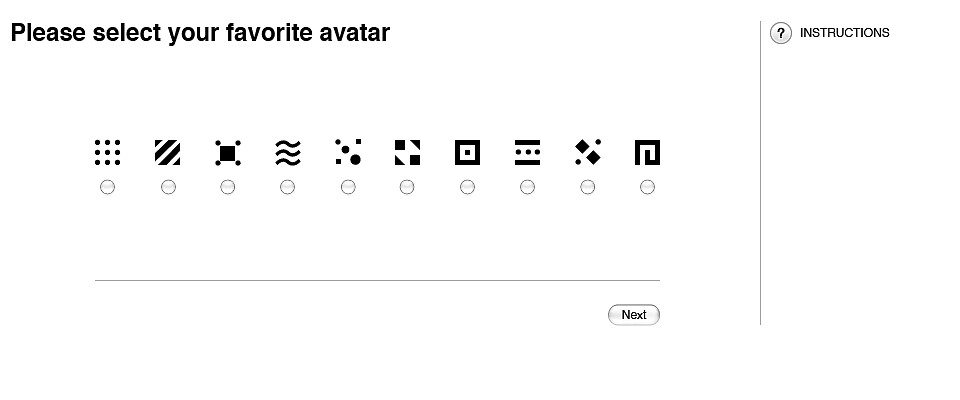Open the INSTRUCTIONS link

pos(844,33)
